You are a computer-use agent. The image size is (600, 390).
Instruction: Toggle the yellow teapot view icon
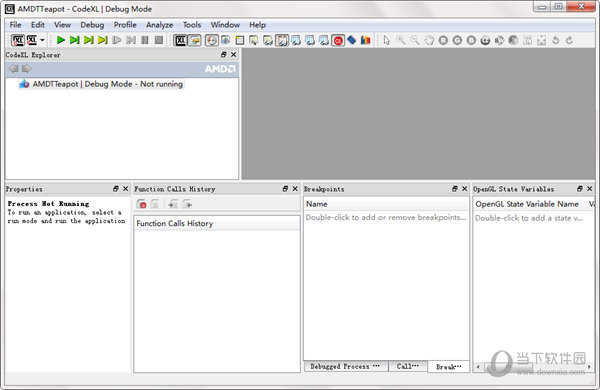(x=194, y=40)
